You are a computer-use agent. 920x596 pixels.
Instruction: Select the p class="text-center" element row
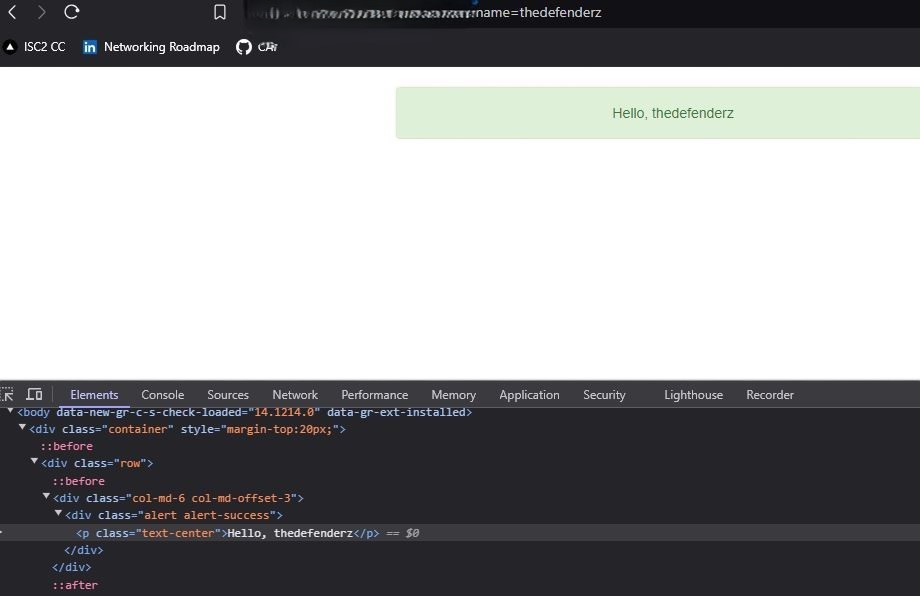(x=460, y=533)
